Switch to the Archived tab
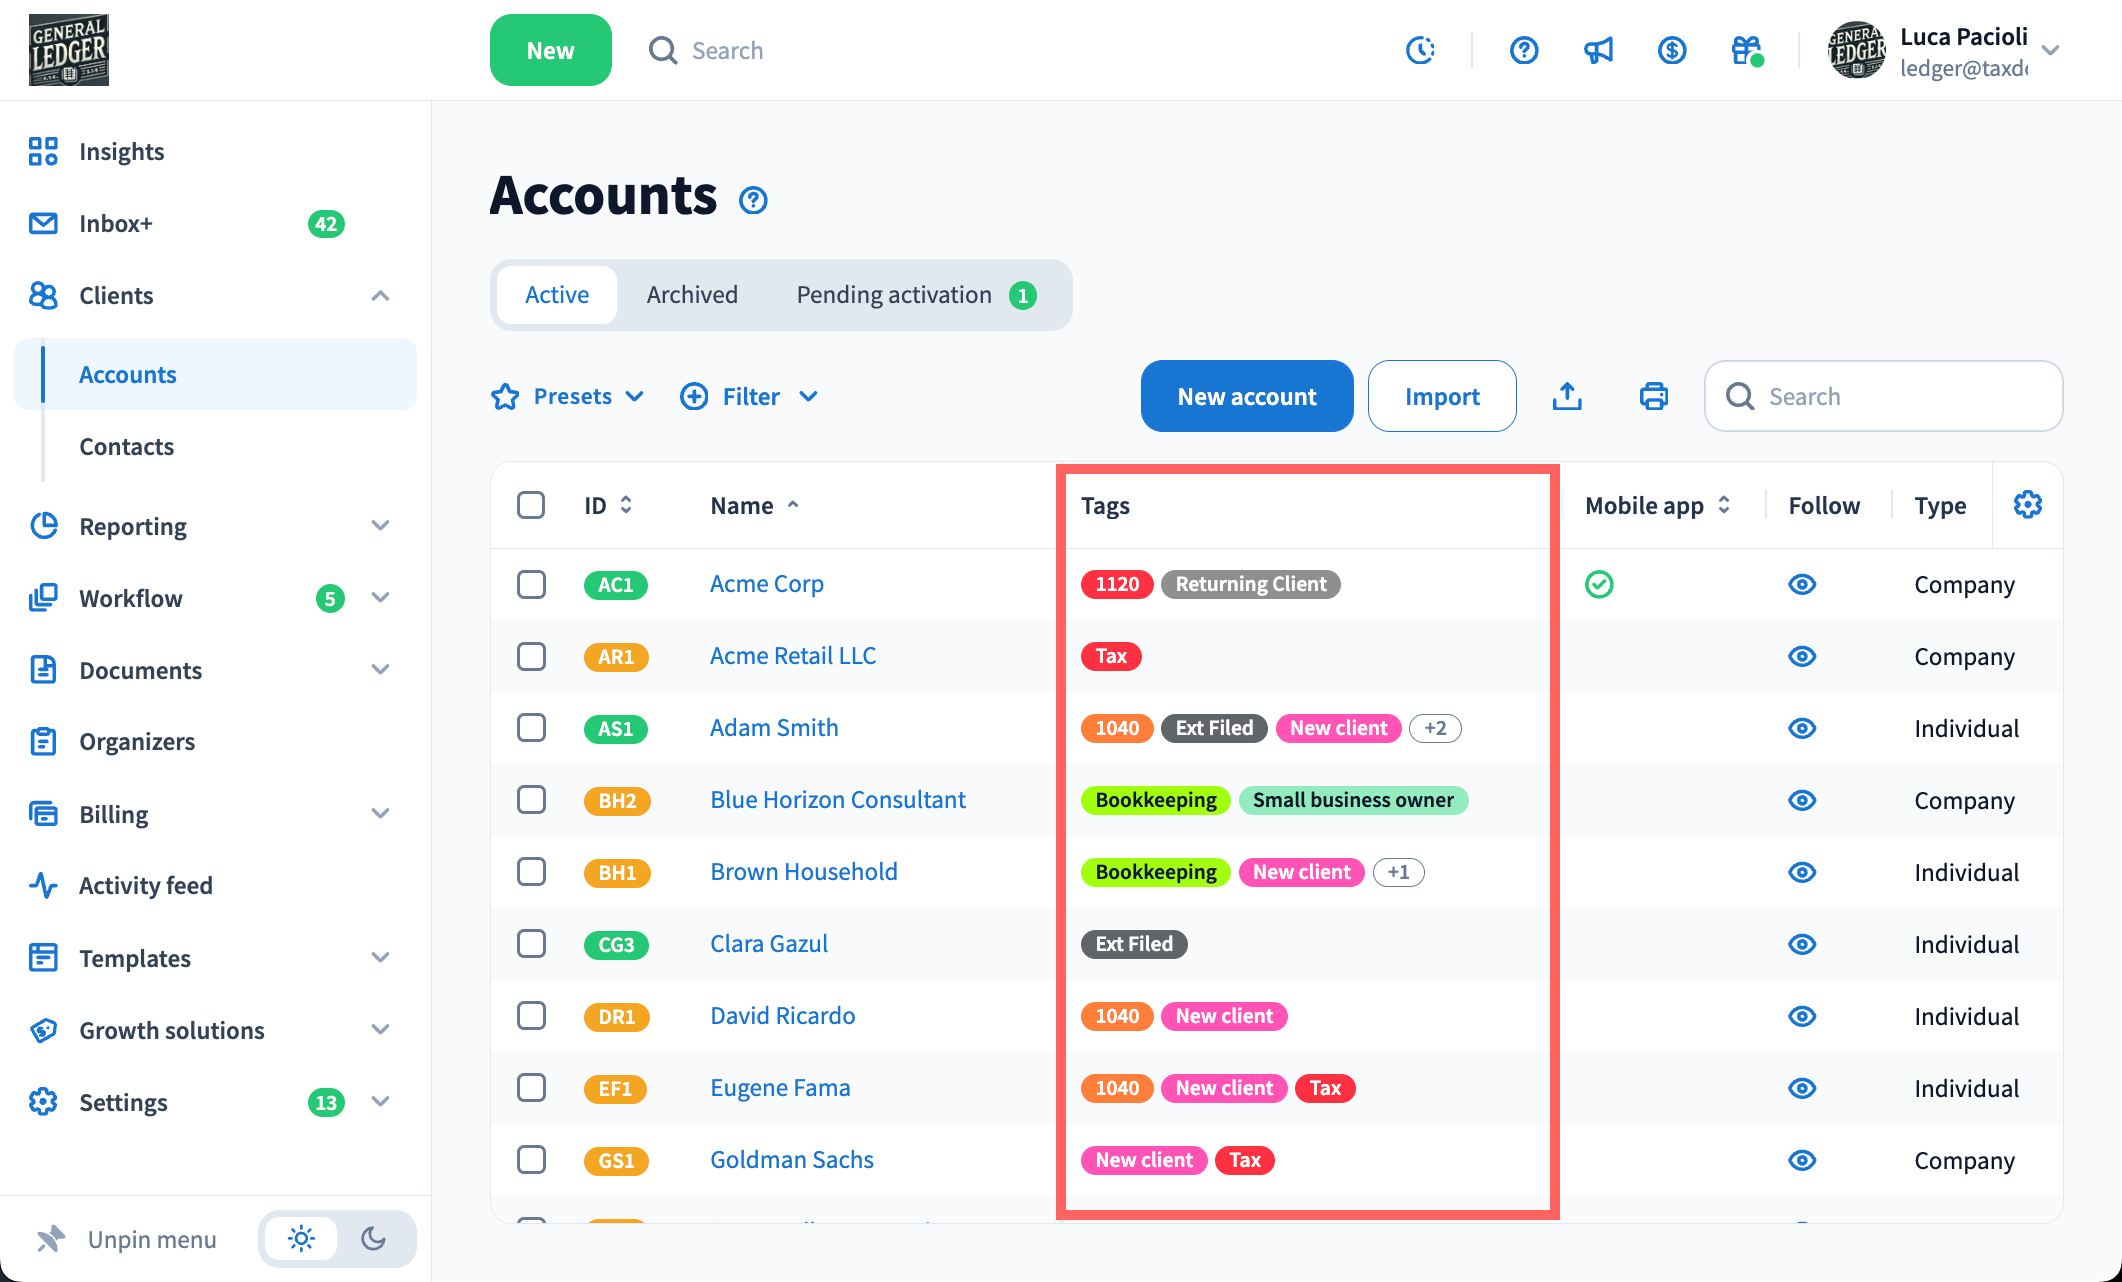The height and width of the screenshot is (1282, 2122). coord(692,295)
